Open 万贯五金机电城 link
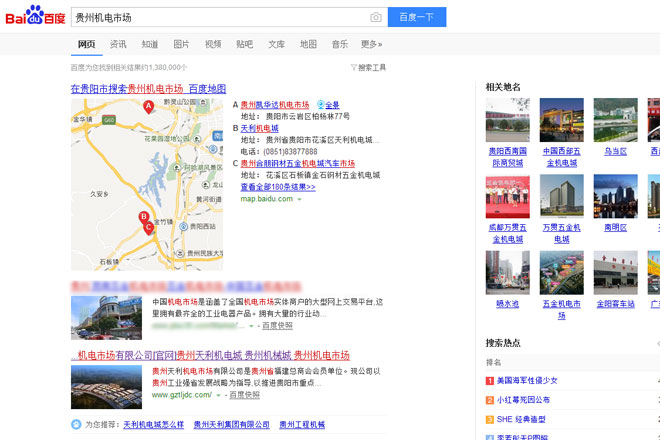The image size is (660, 440). pos(562,233)
